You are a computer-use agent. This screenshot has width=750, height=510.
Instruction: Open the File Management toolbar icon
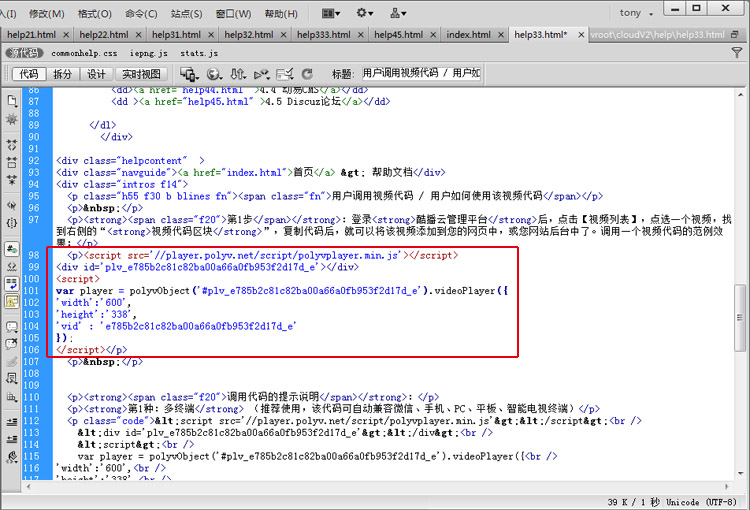pos(187,74)
